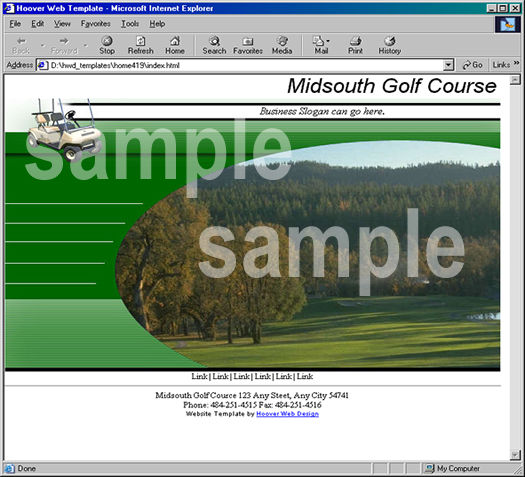525x477 pixels.
Task: Open the Edit menu
Action: tap(38, 24)
